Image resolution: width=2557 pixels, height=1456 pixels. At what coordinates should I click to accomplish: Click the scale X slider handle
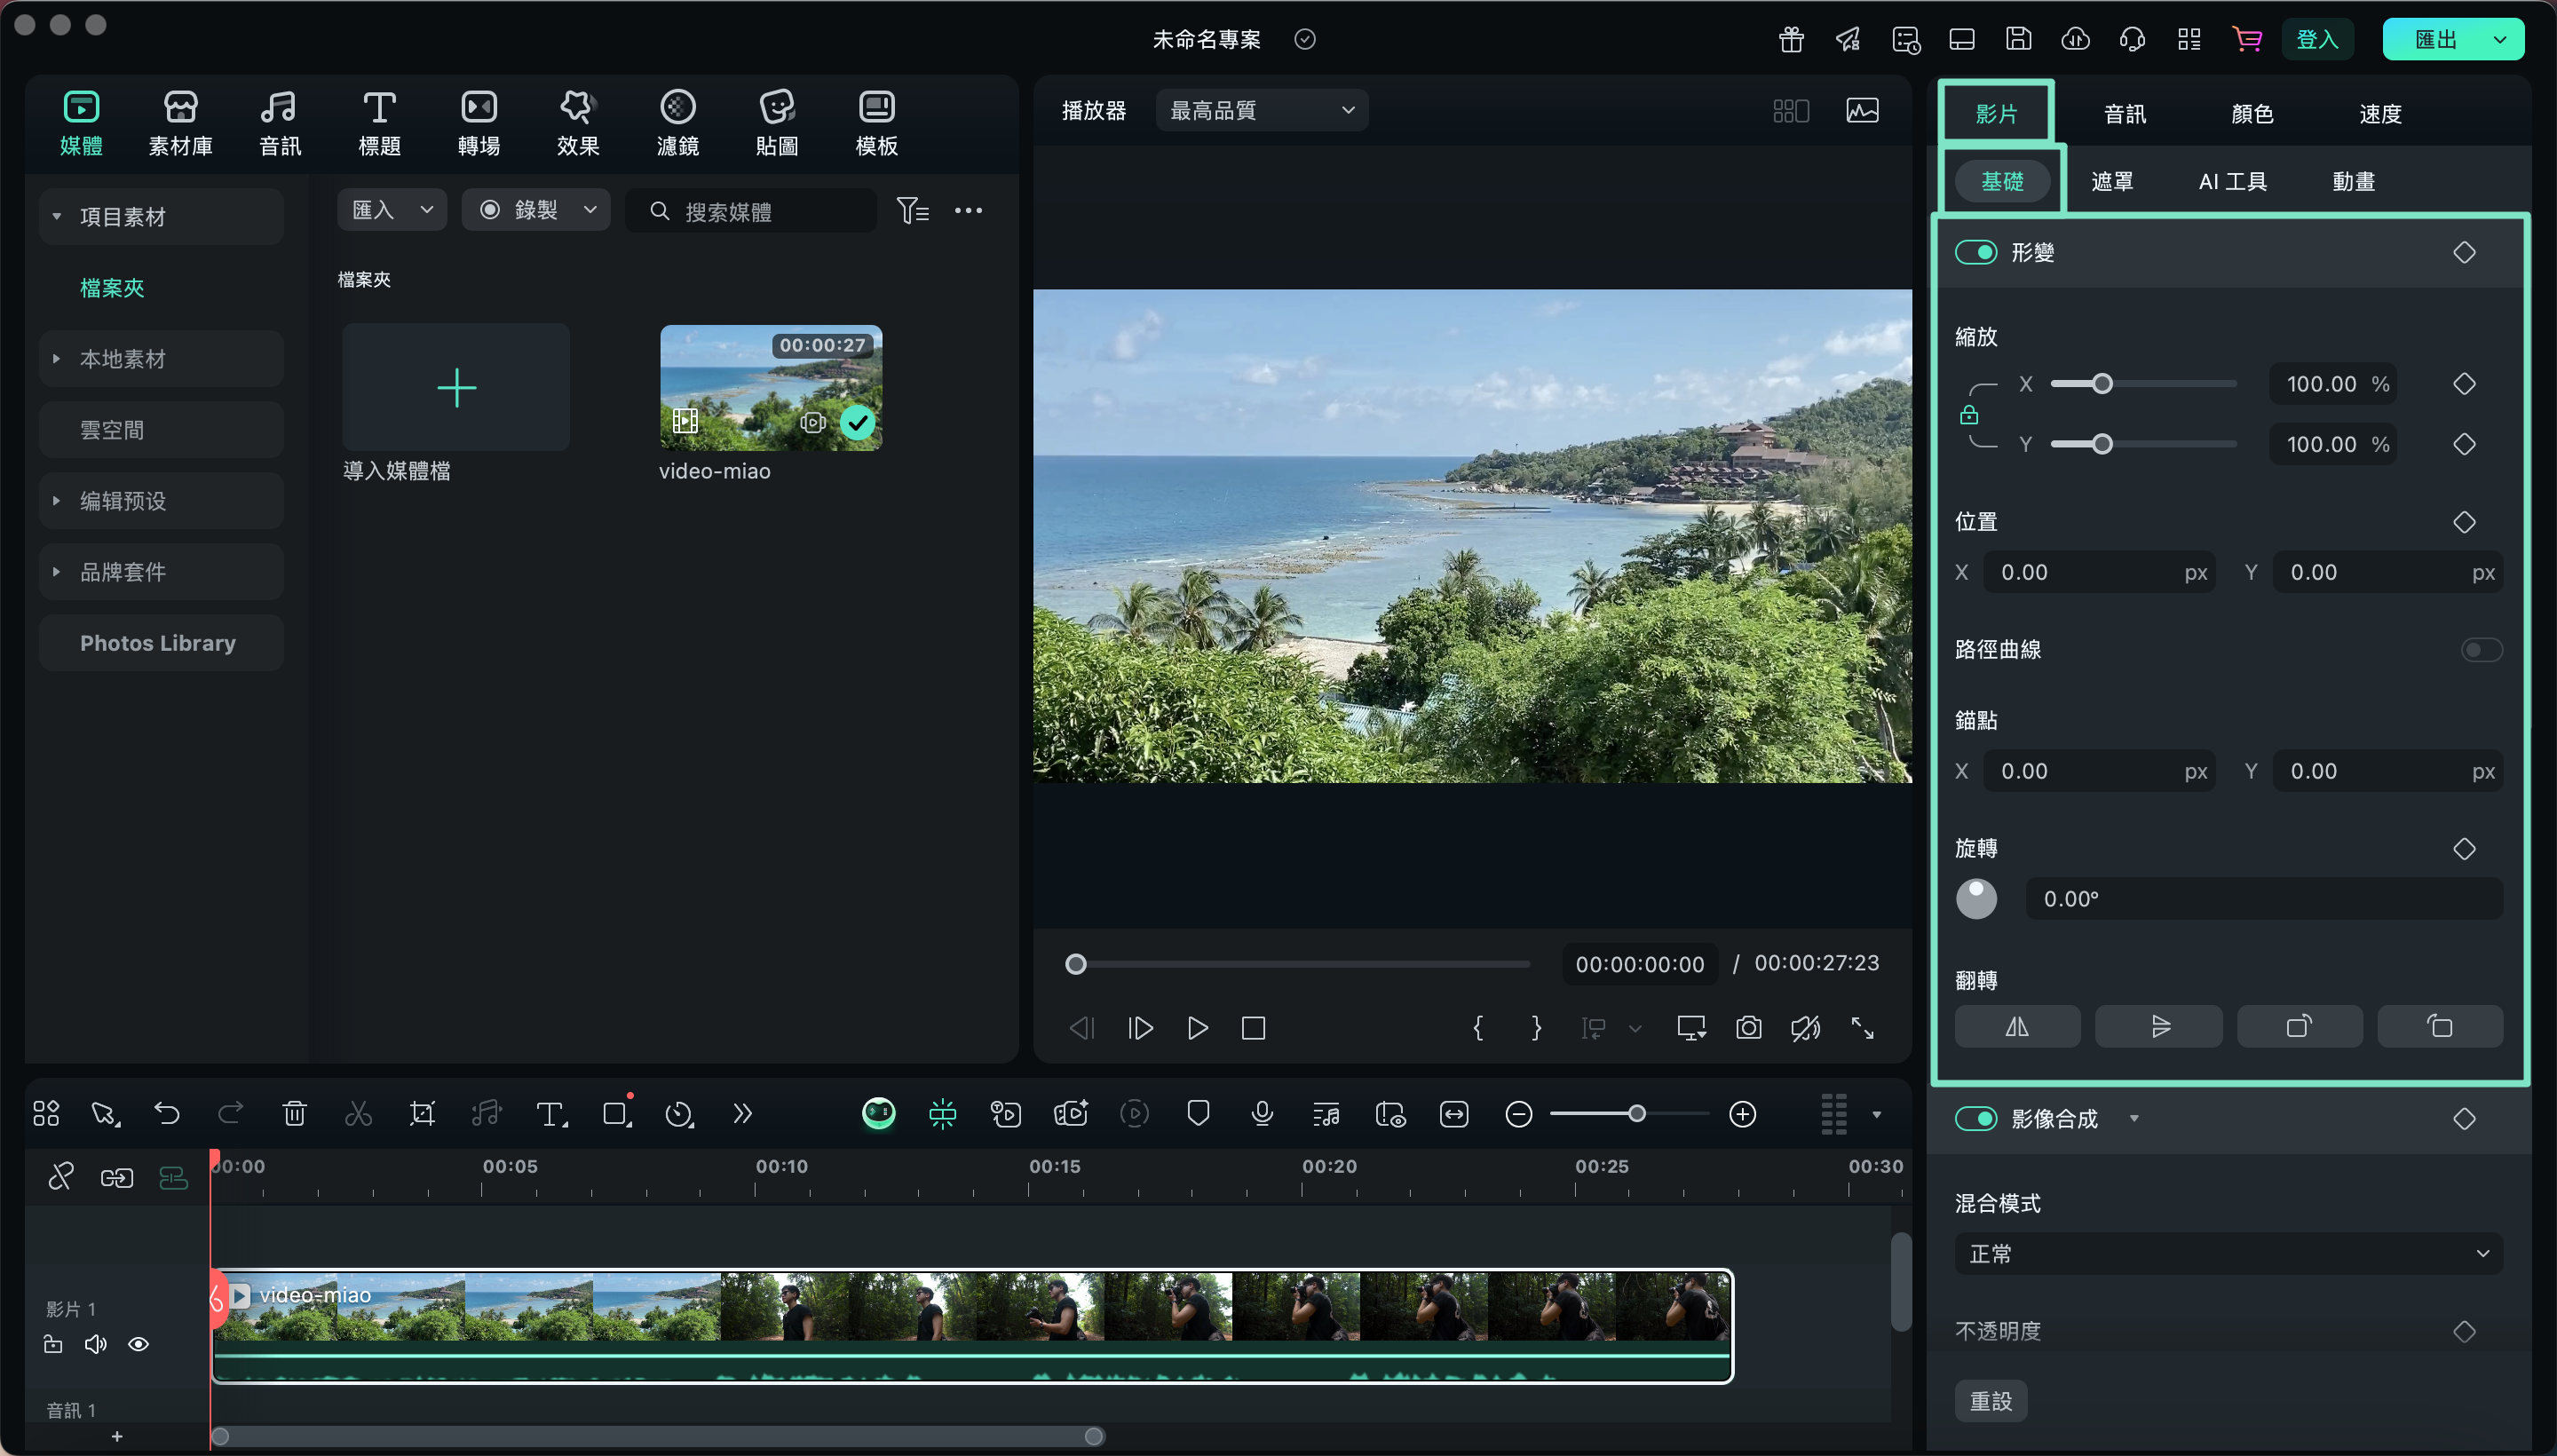tap(2102, 384)
